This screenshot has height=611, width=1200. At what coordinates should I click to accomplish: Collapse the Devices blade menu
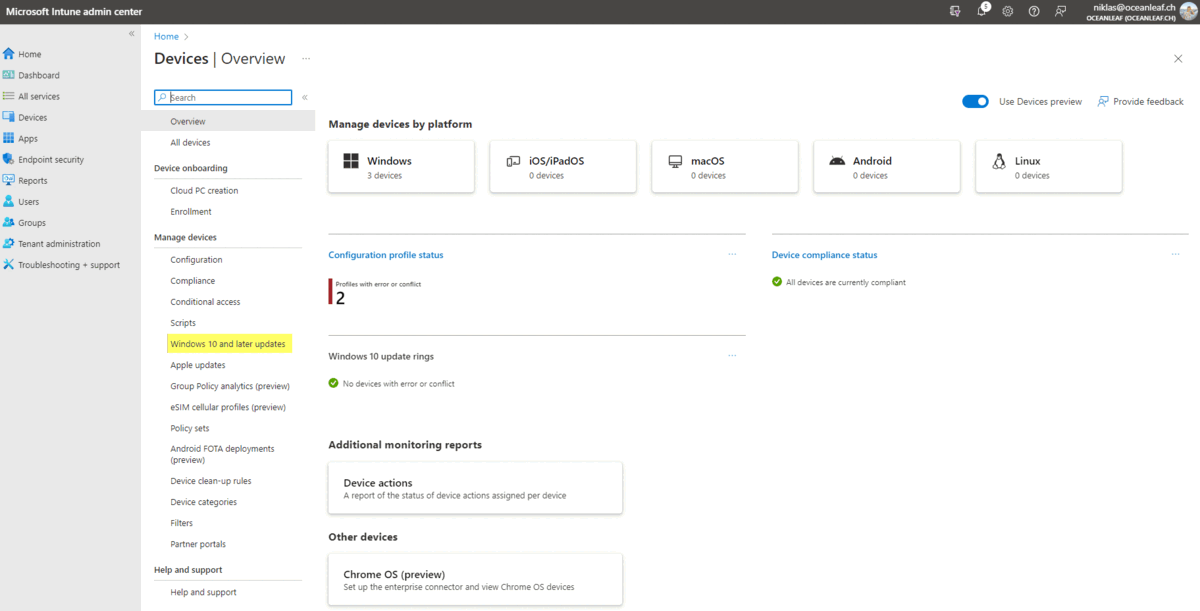coord(305,97)
